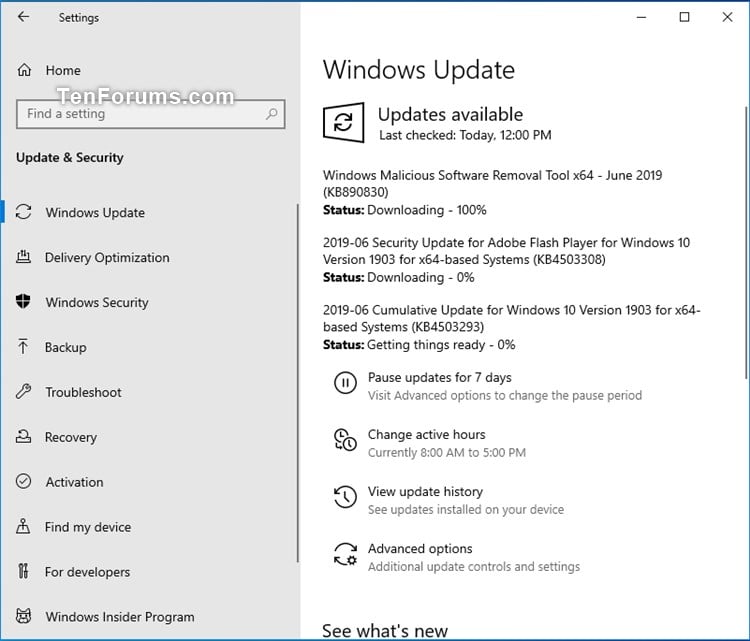Image resolution: width=750 pixels, height=641 pixels.
Task: Open Change active hours
Action: pyautogui.click(x=427, y=434)
